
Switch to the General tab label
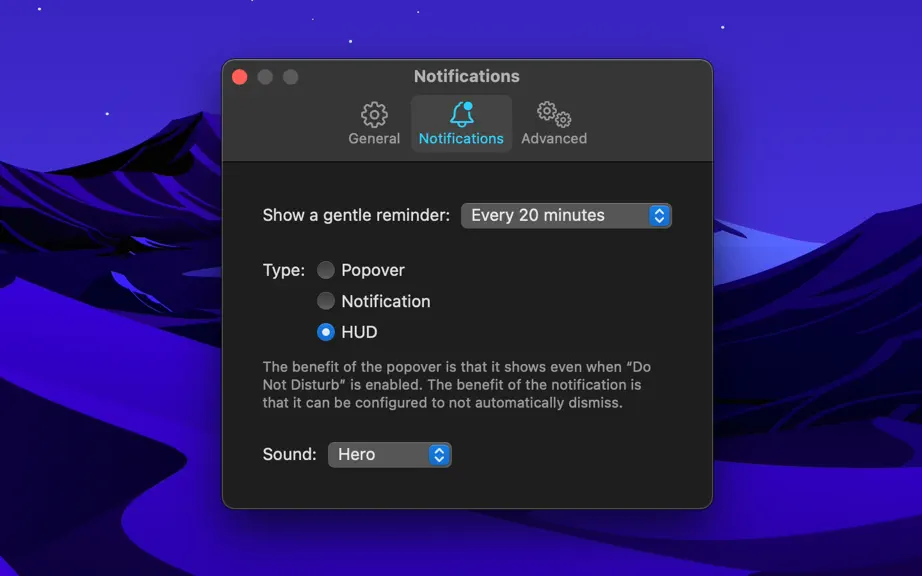[374, 139]
